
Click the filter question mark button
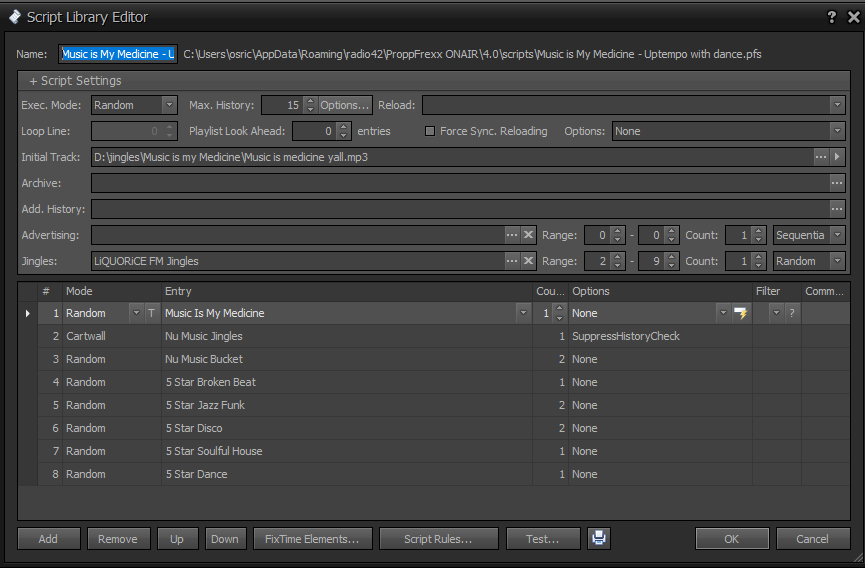(x=791, y=313)
